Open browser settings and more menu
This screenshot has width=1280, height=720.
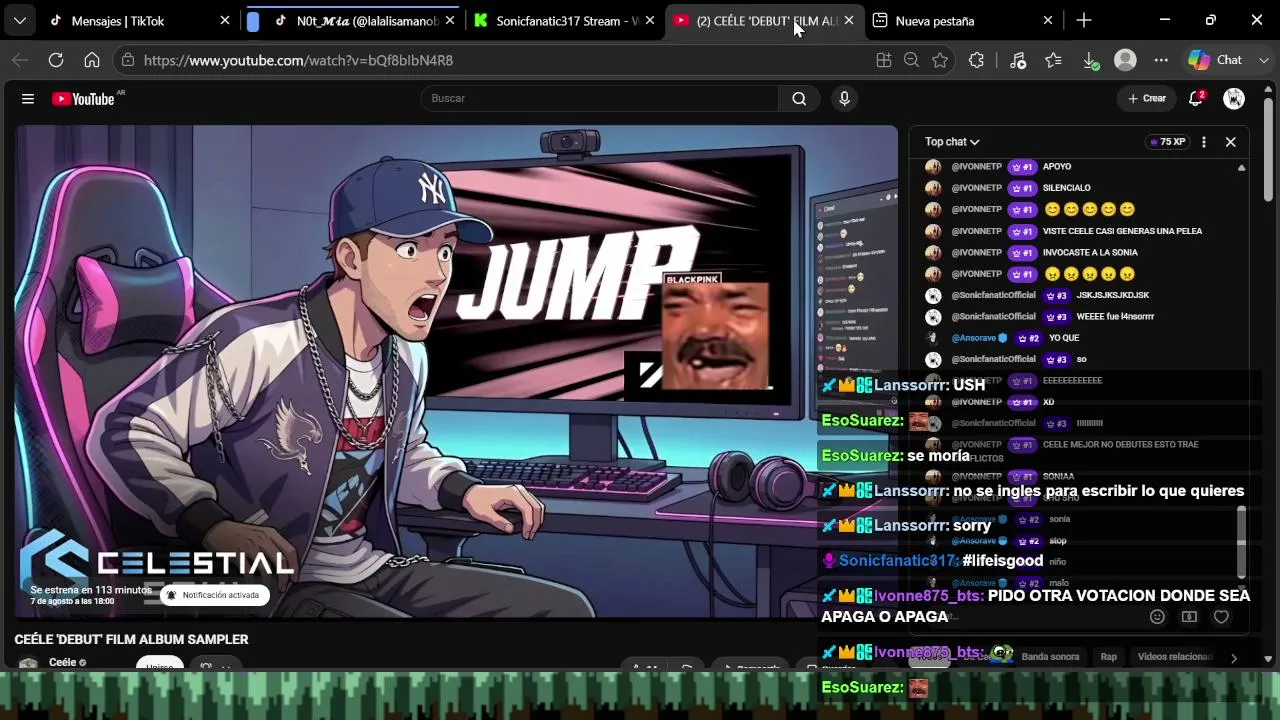tap(1161, 60)
